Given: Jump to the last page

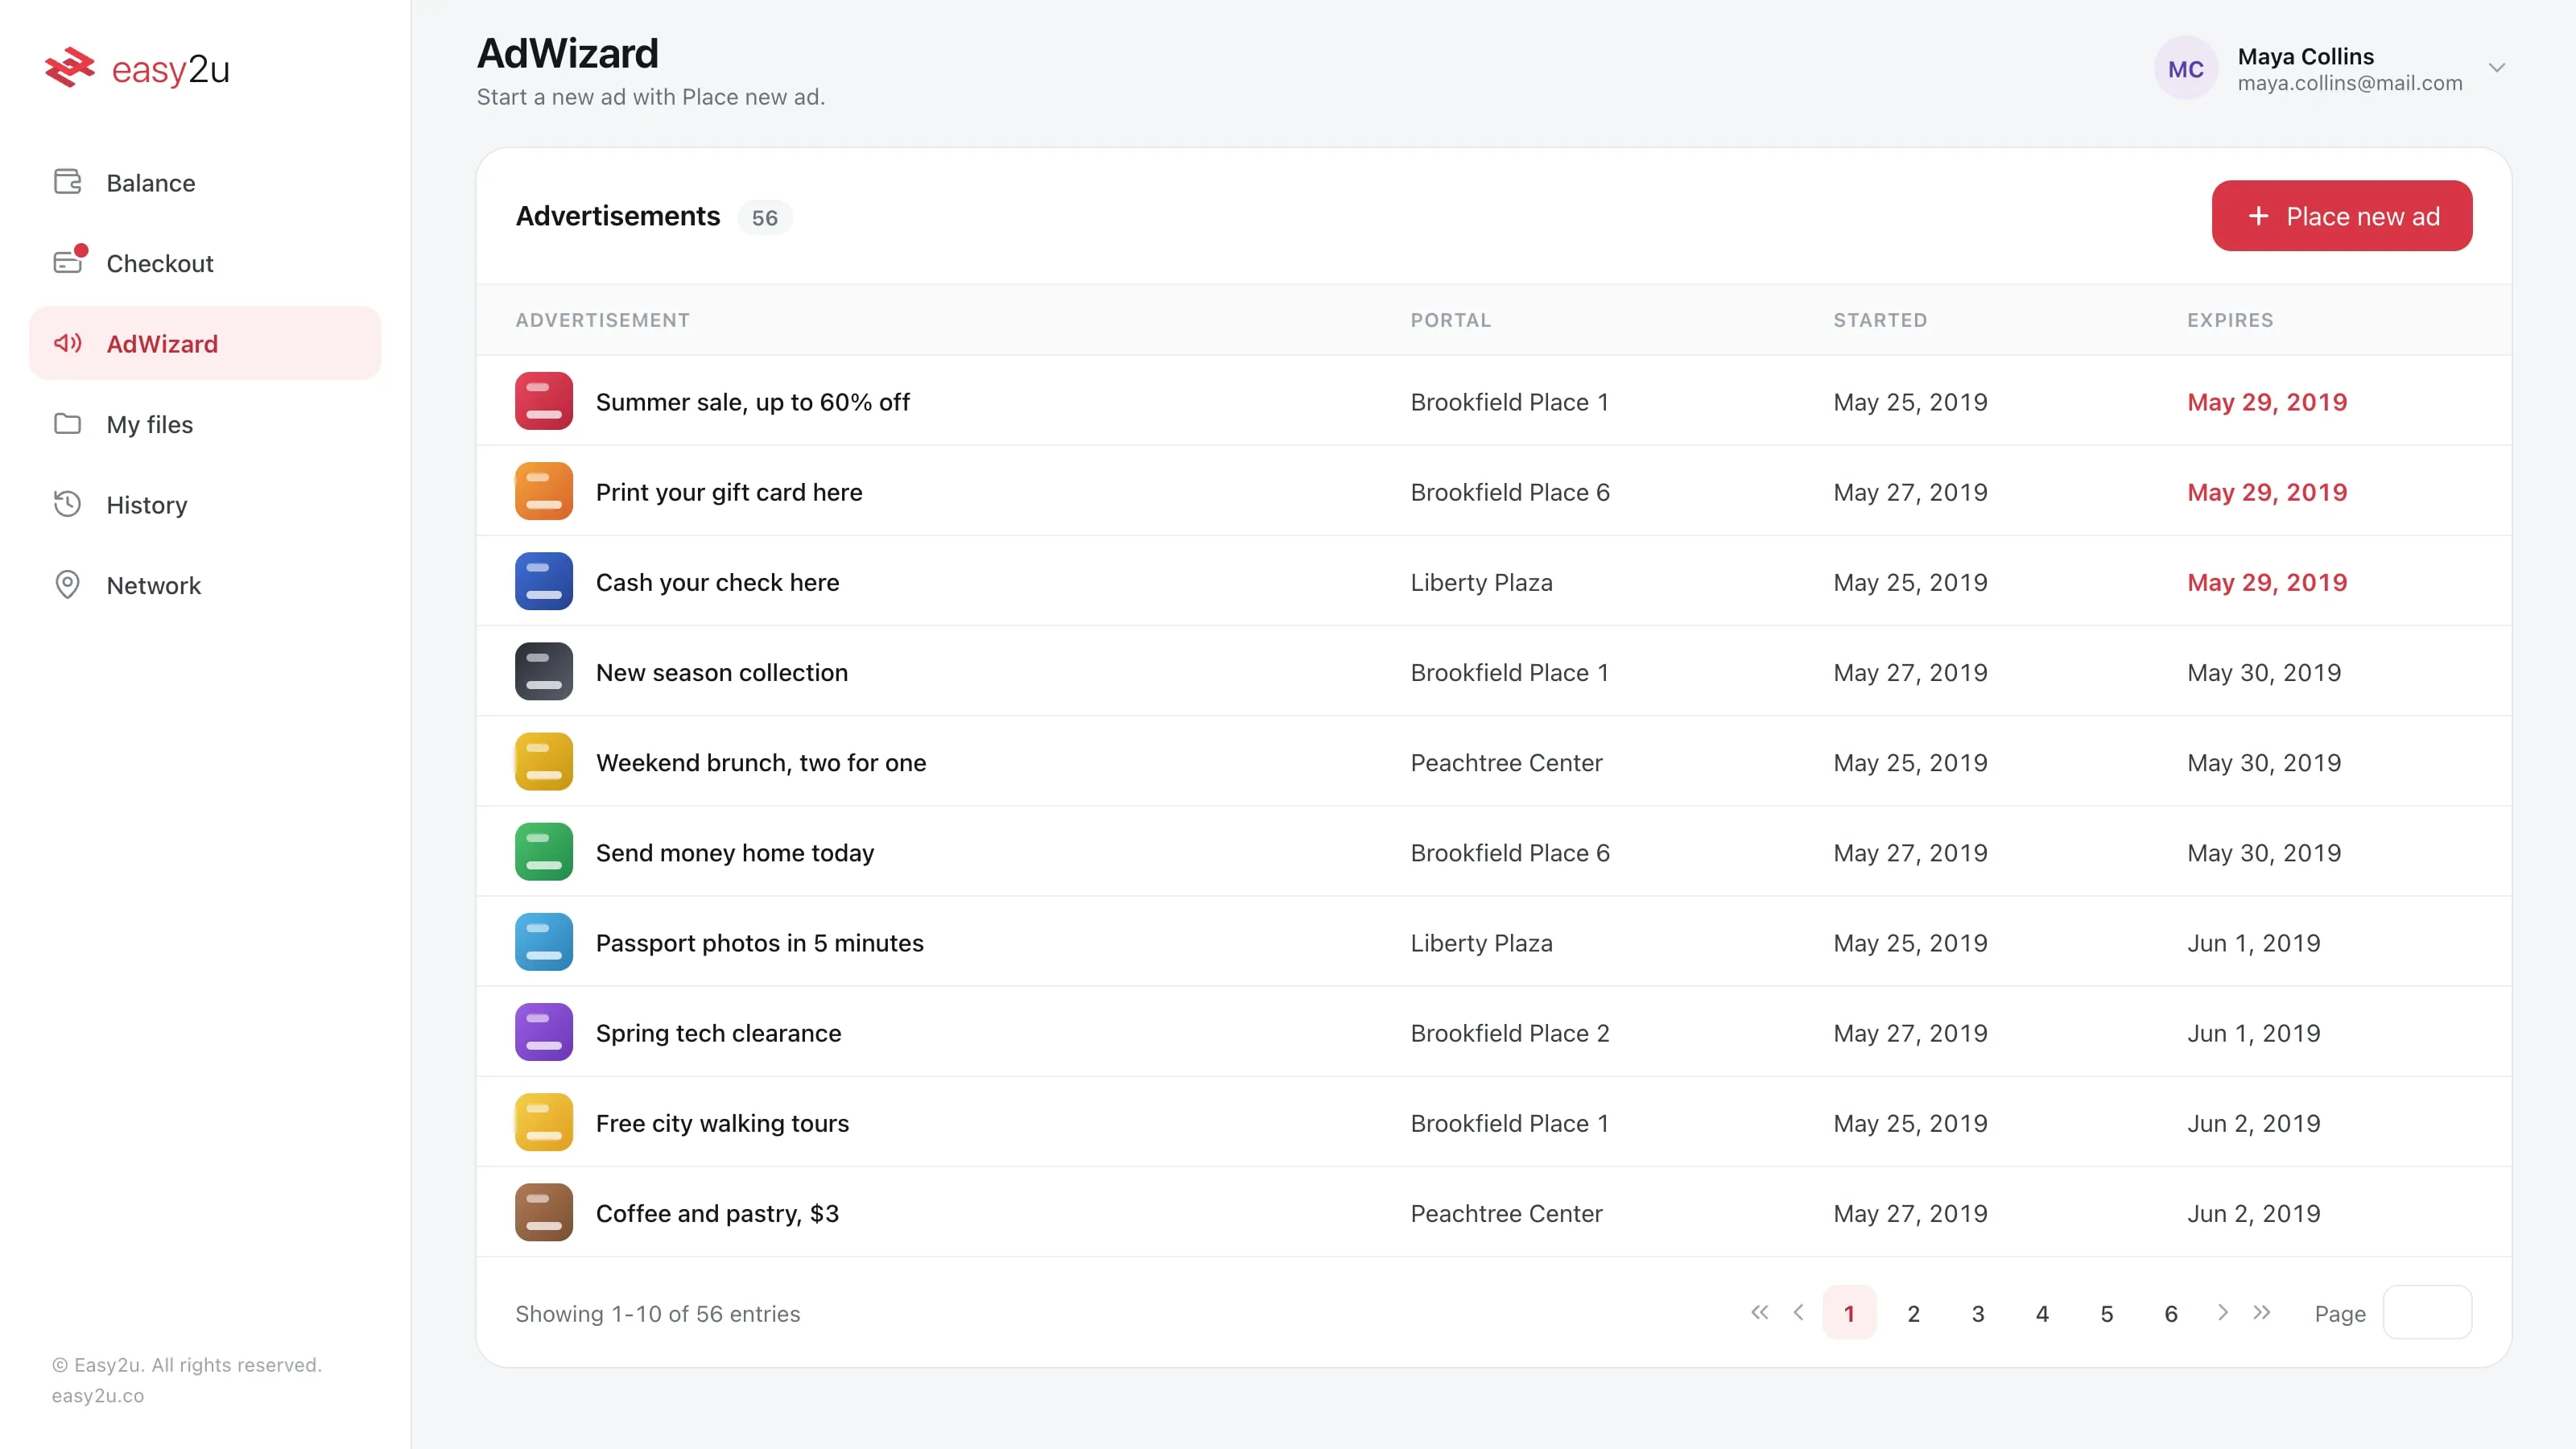Looking at the screenshot, I should pyautogui.click(x=2262, y=1312).
